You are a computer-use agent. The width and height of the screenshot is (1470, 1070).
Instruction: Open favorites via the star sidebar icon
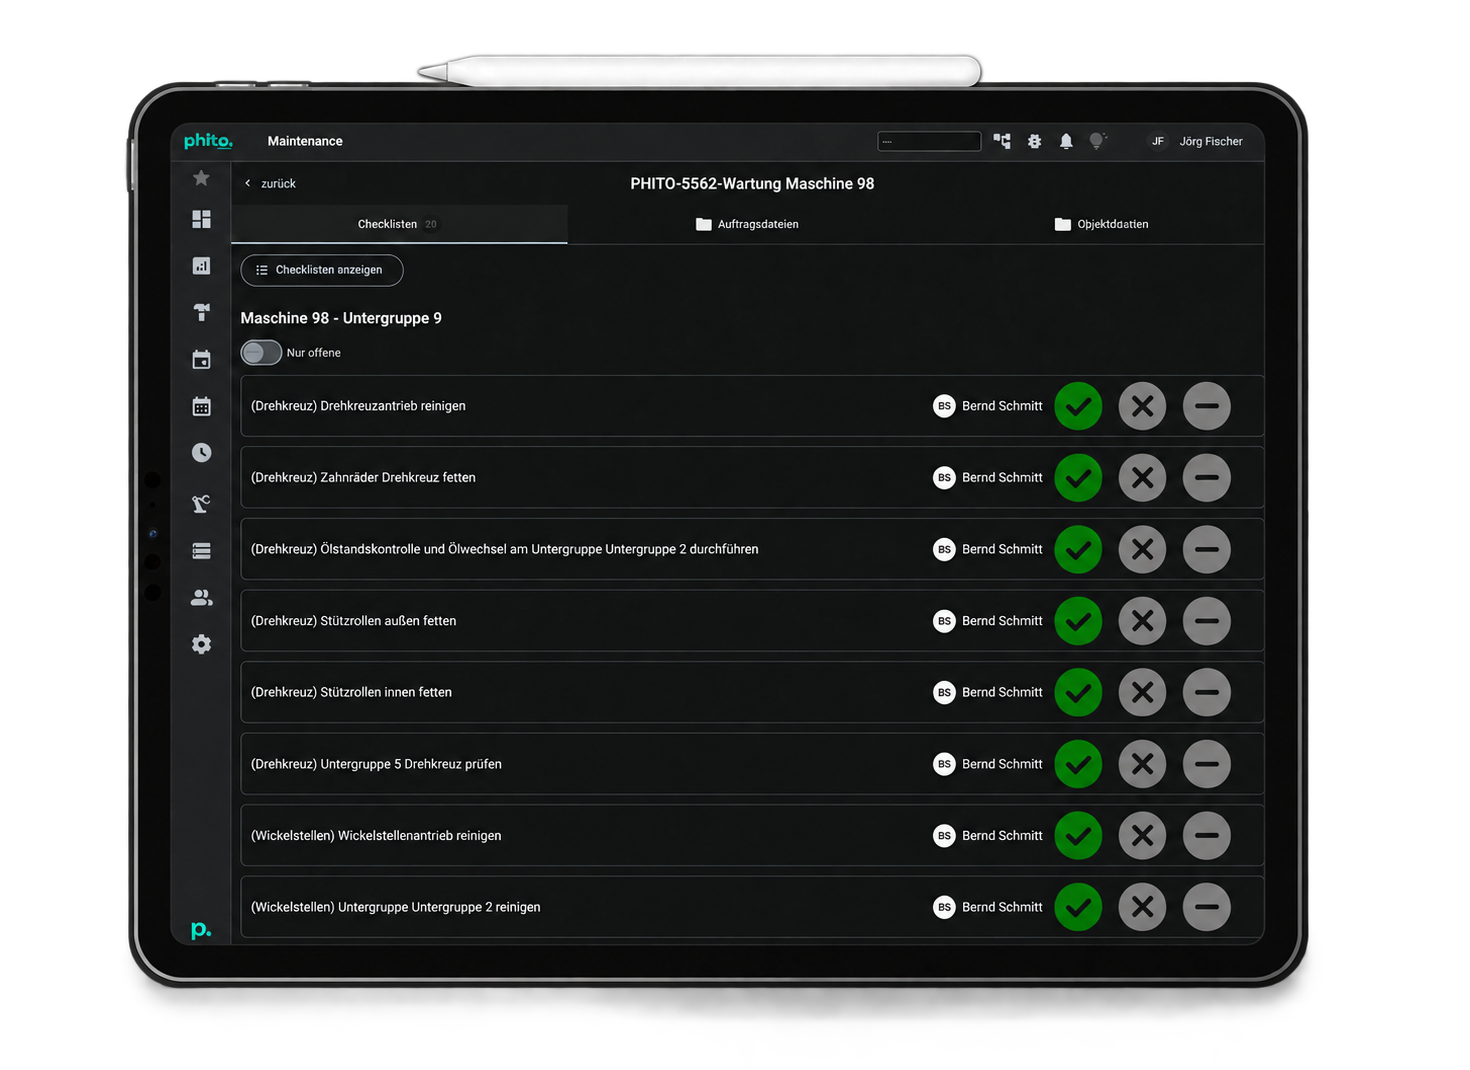tap(201, 178)
